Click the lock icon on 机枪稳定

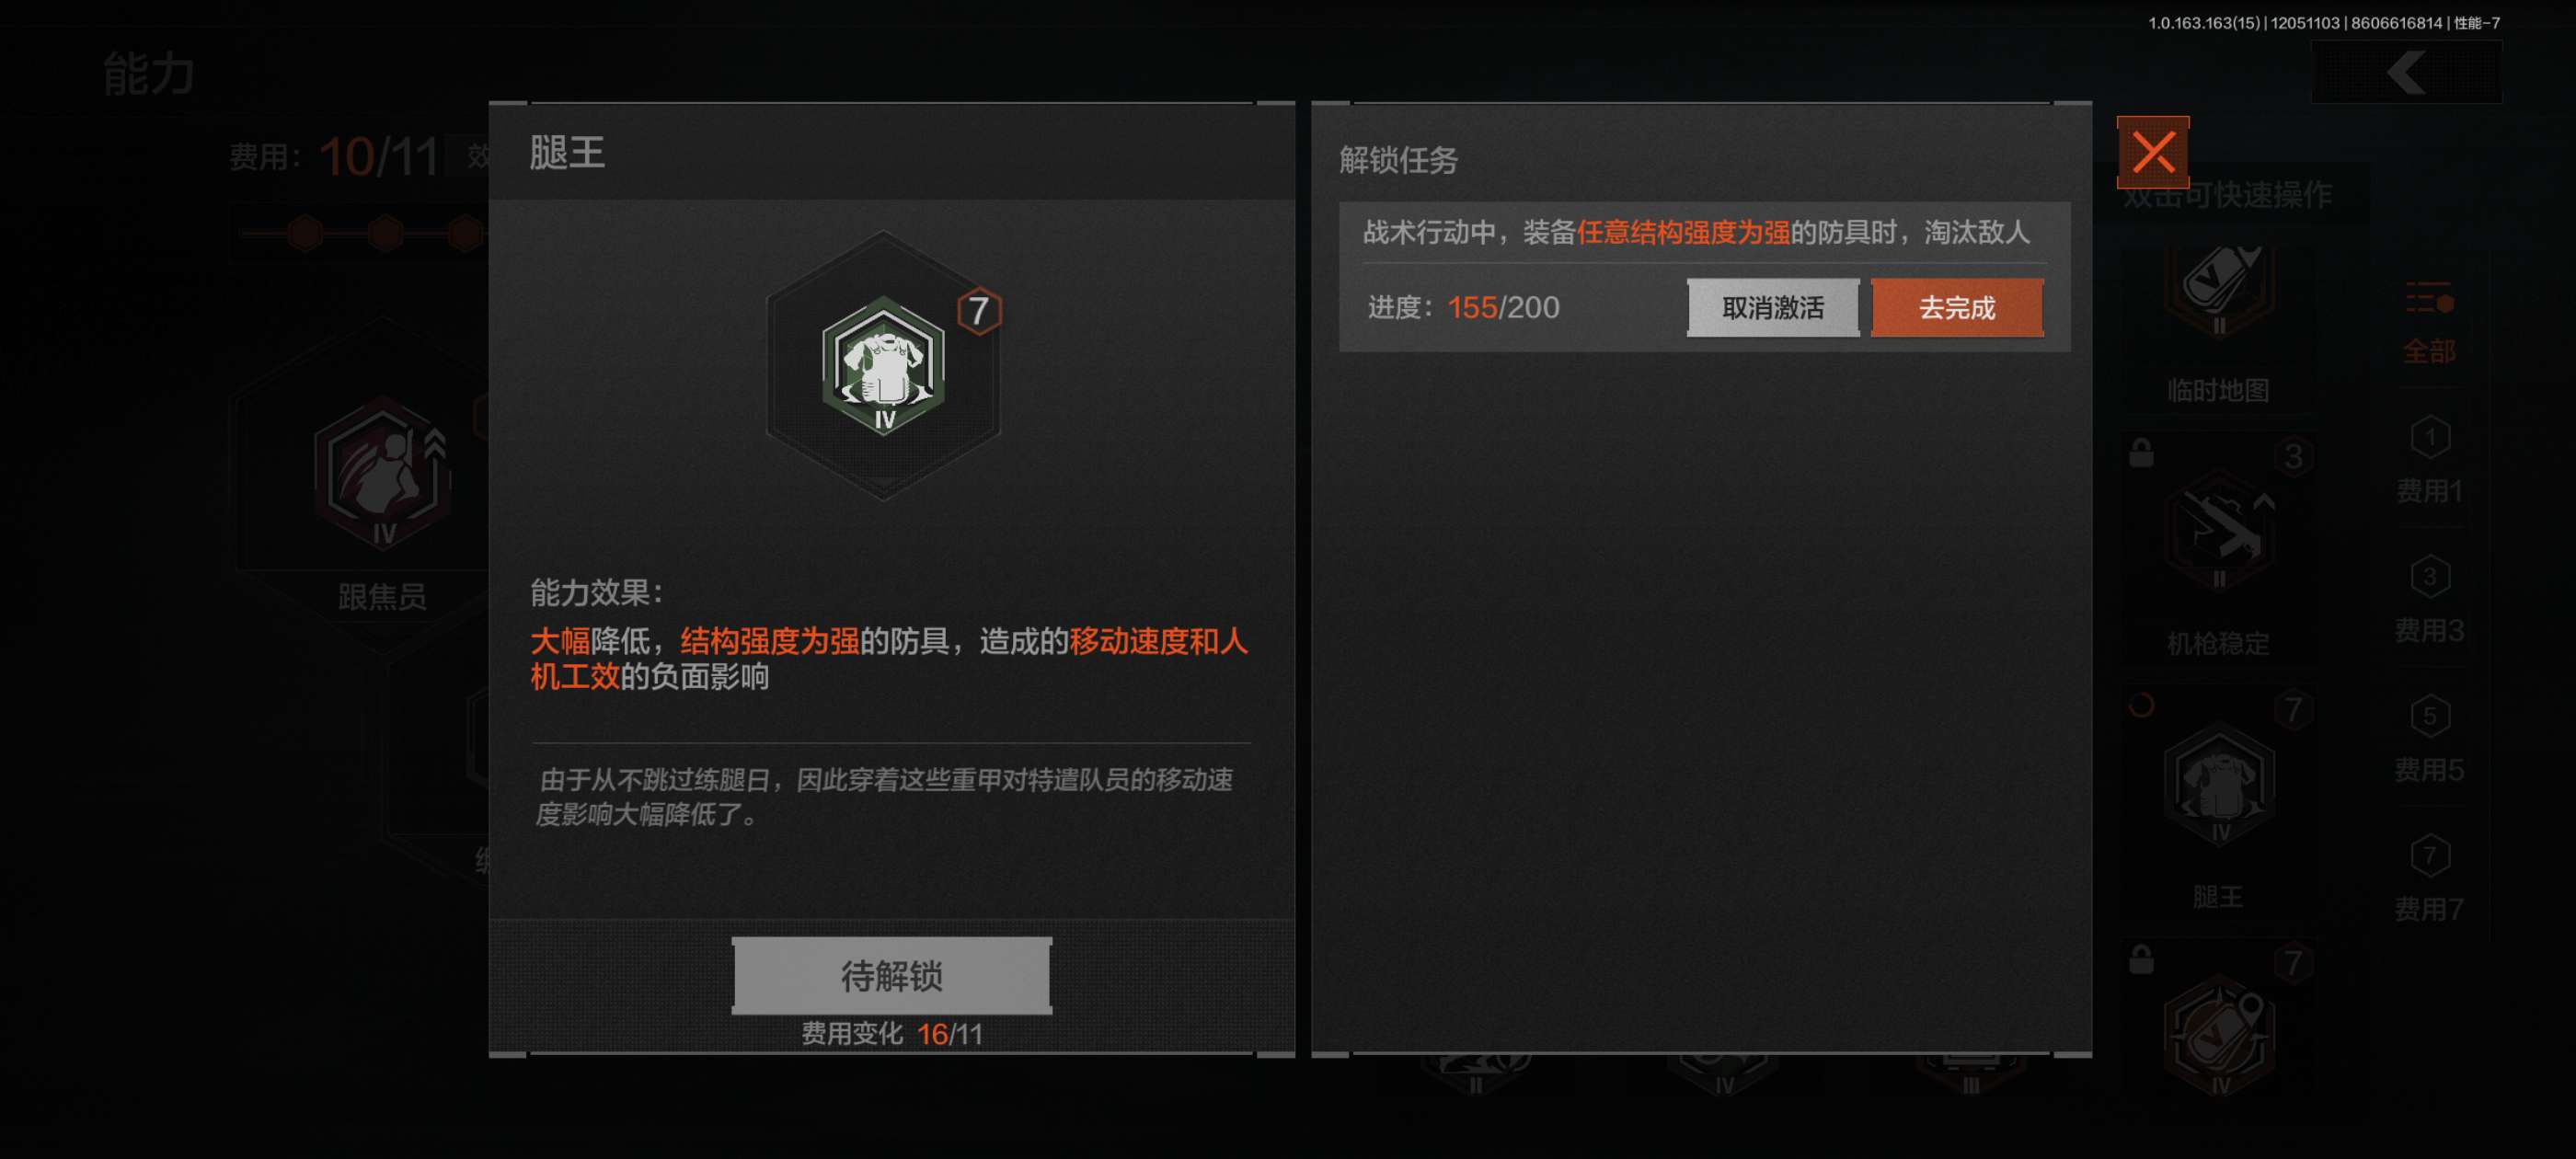pos(2141,453)
